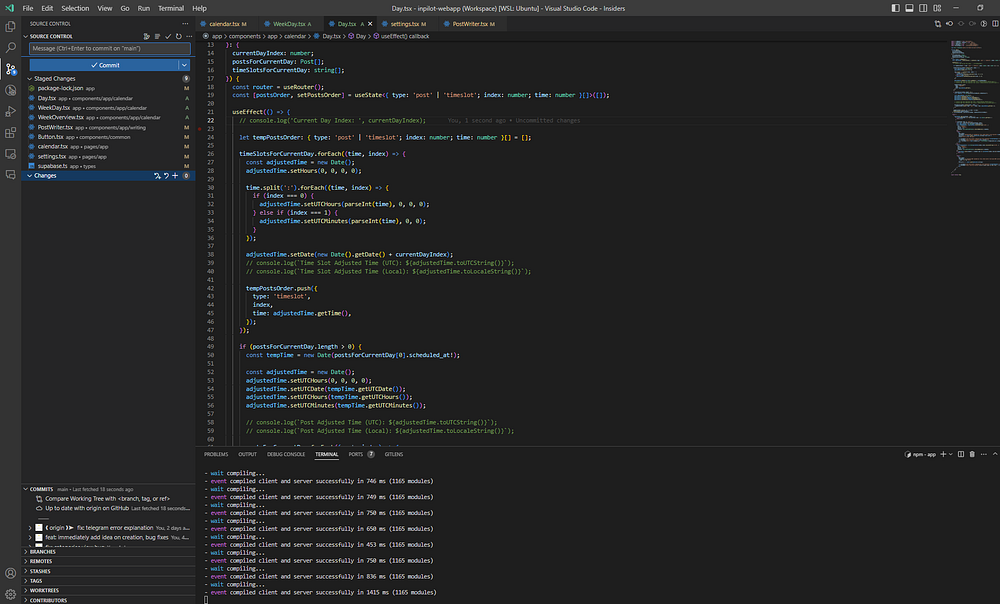Click the refresh icon in Source Control header
This screenshot has height=604, width=1000.
coord(177,36)
